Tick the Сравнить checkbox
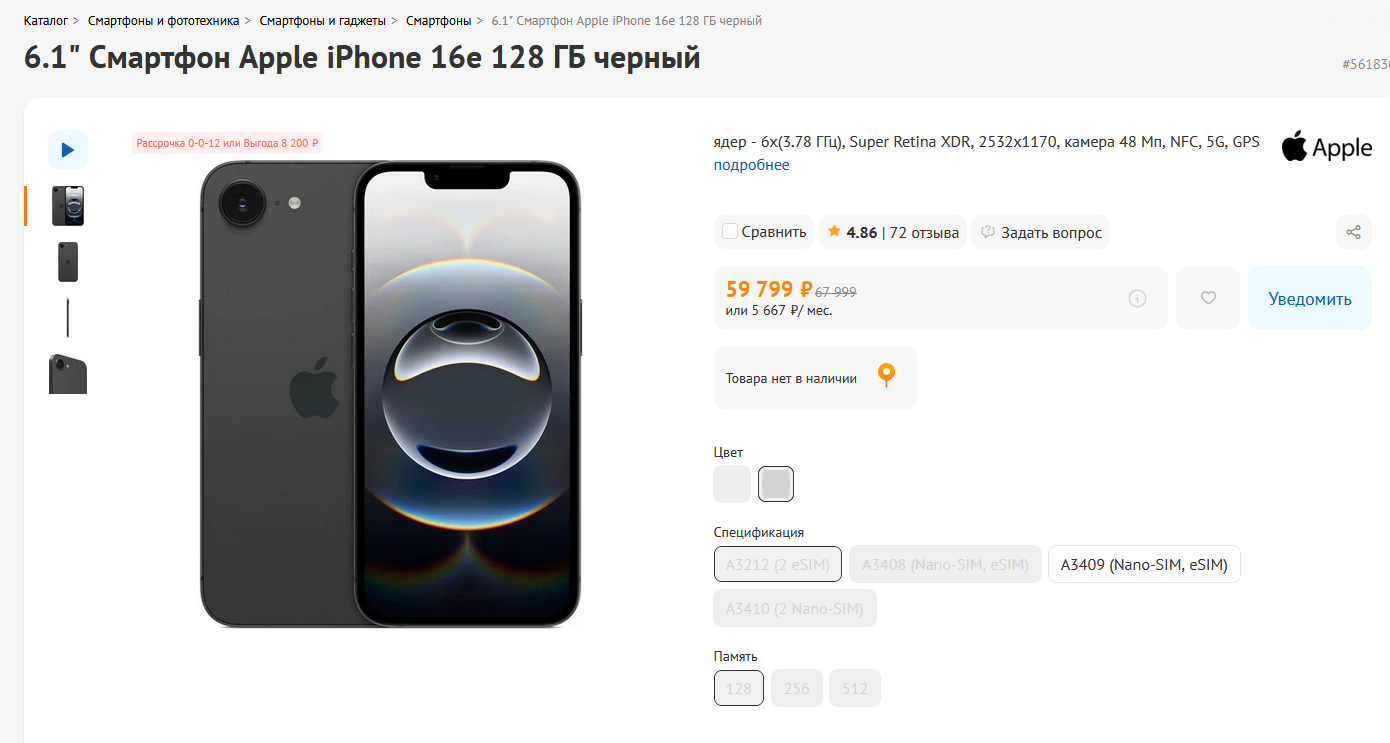This screenshot has width=1390, height=743. point(730,232)
